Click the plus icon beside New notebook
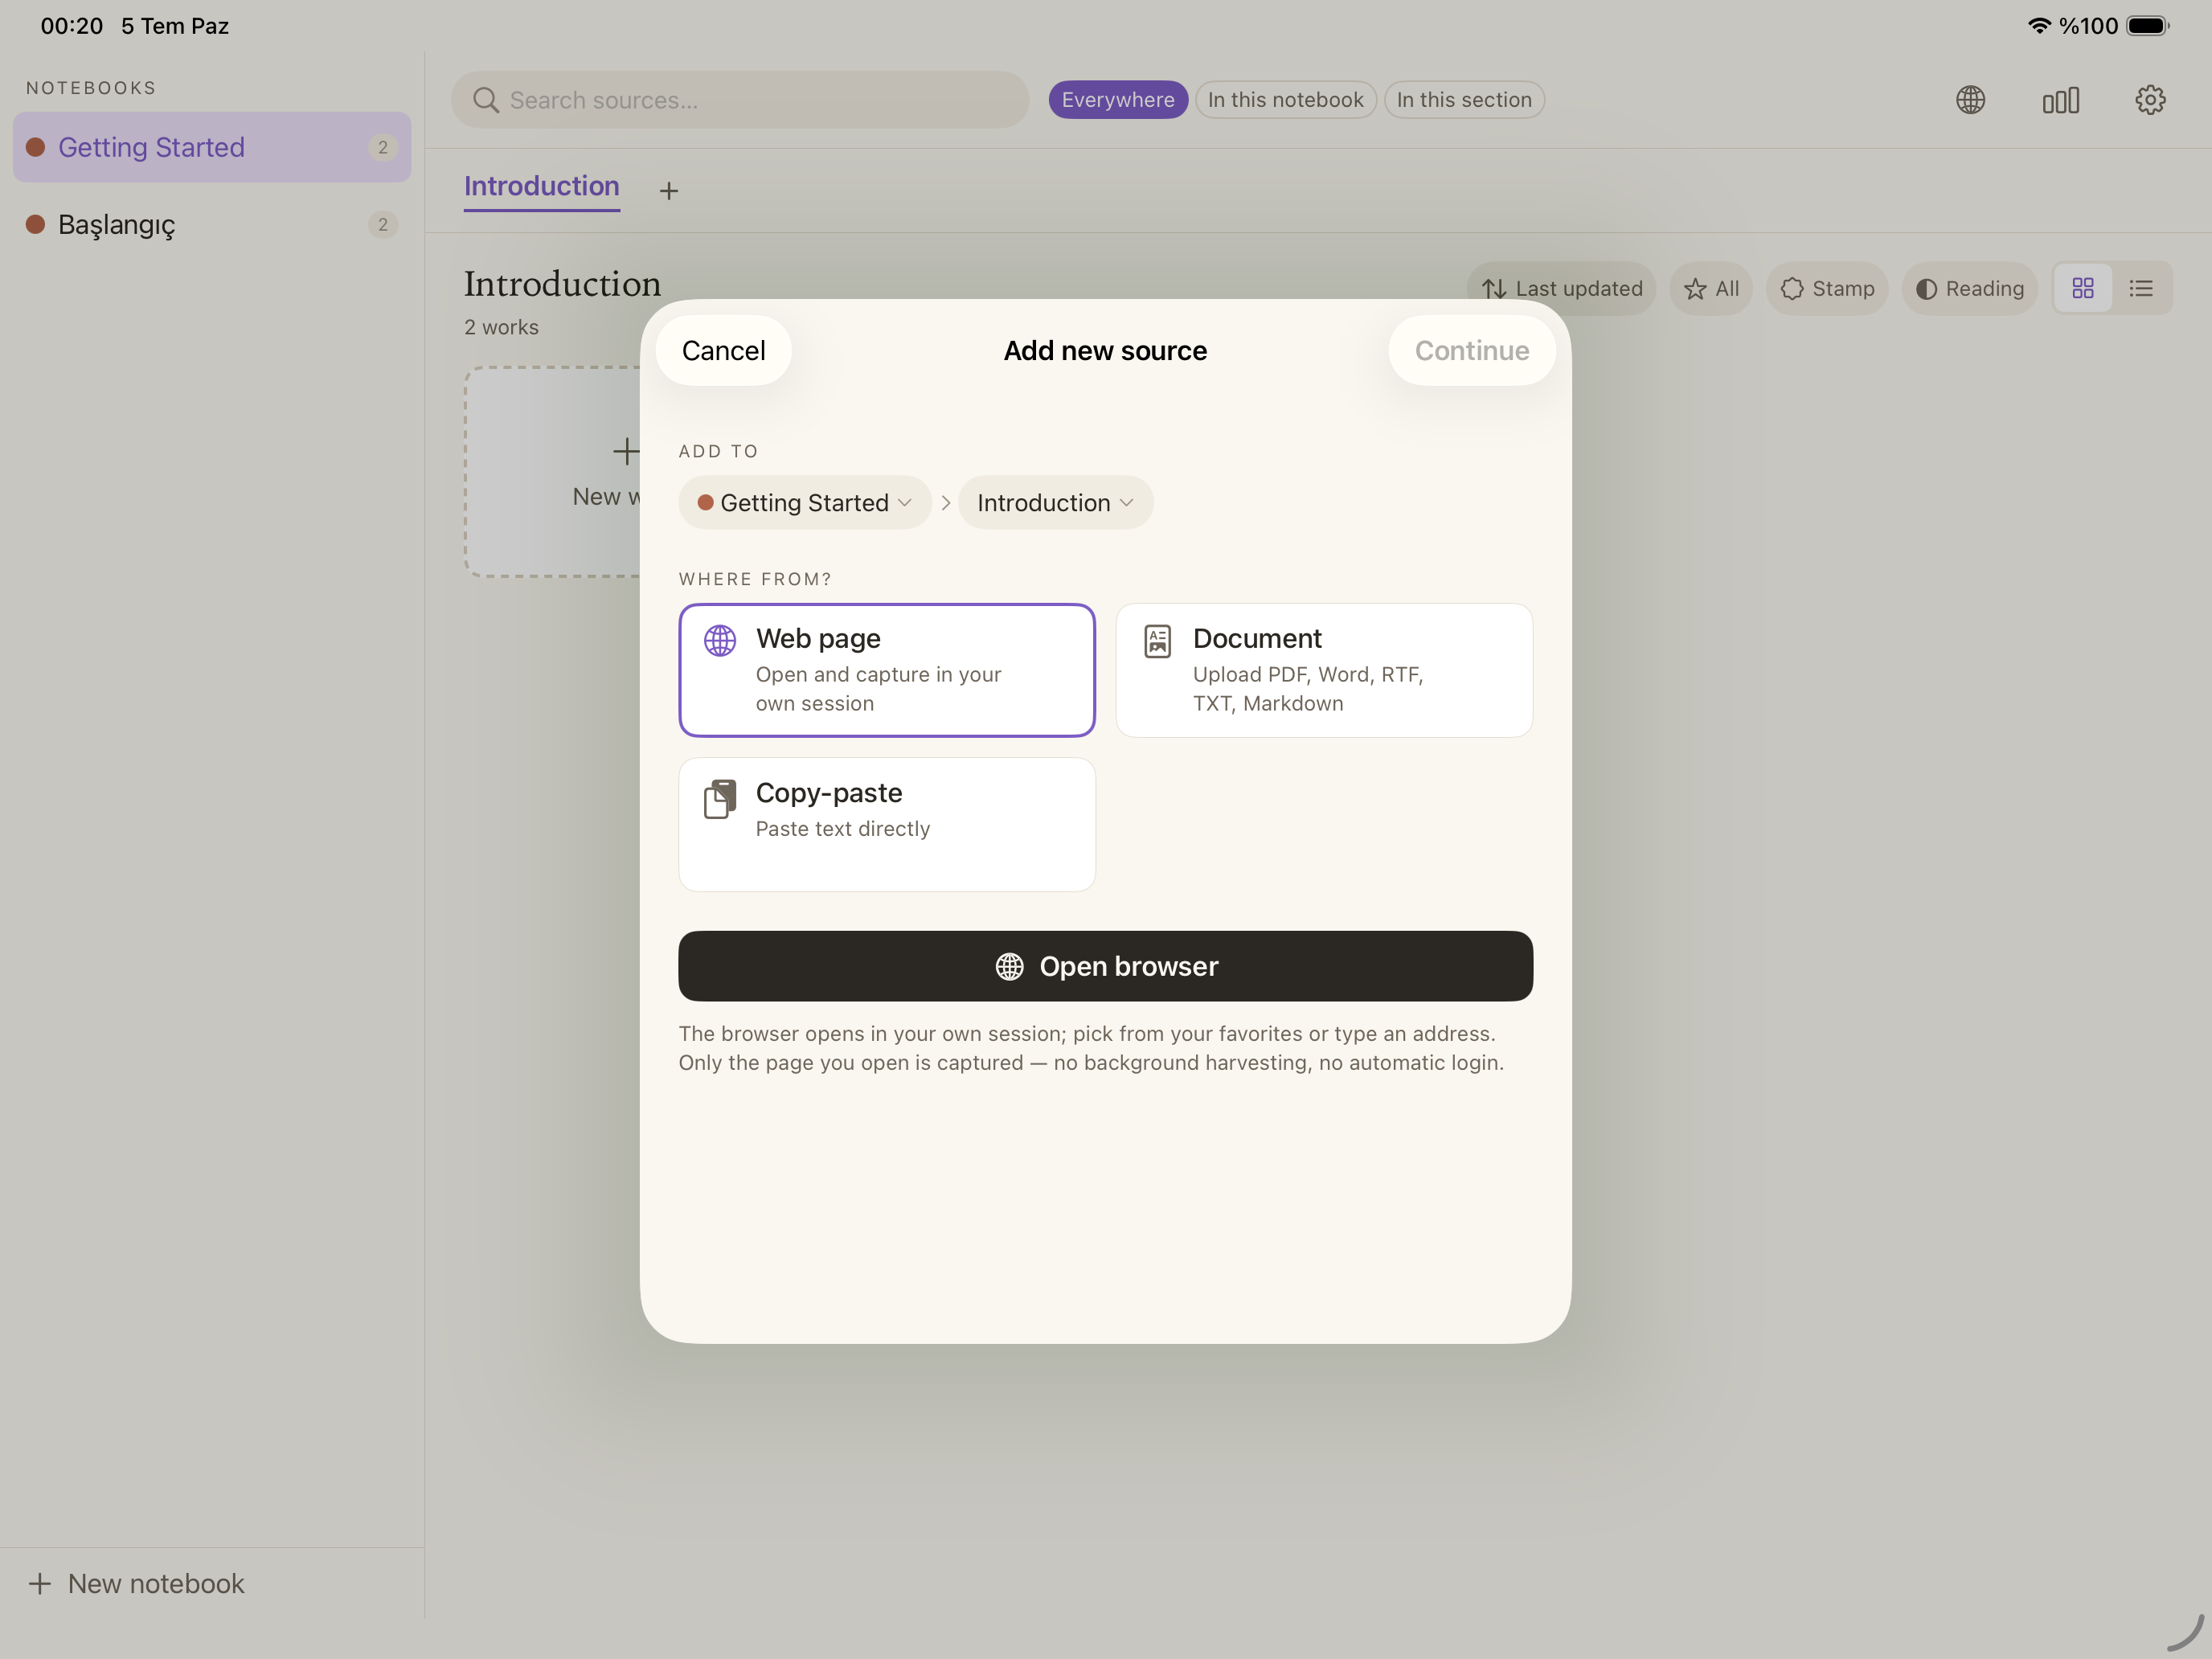Image resolution: width=2212 pixels, height=1659 pixels. (40, 1583)
